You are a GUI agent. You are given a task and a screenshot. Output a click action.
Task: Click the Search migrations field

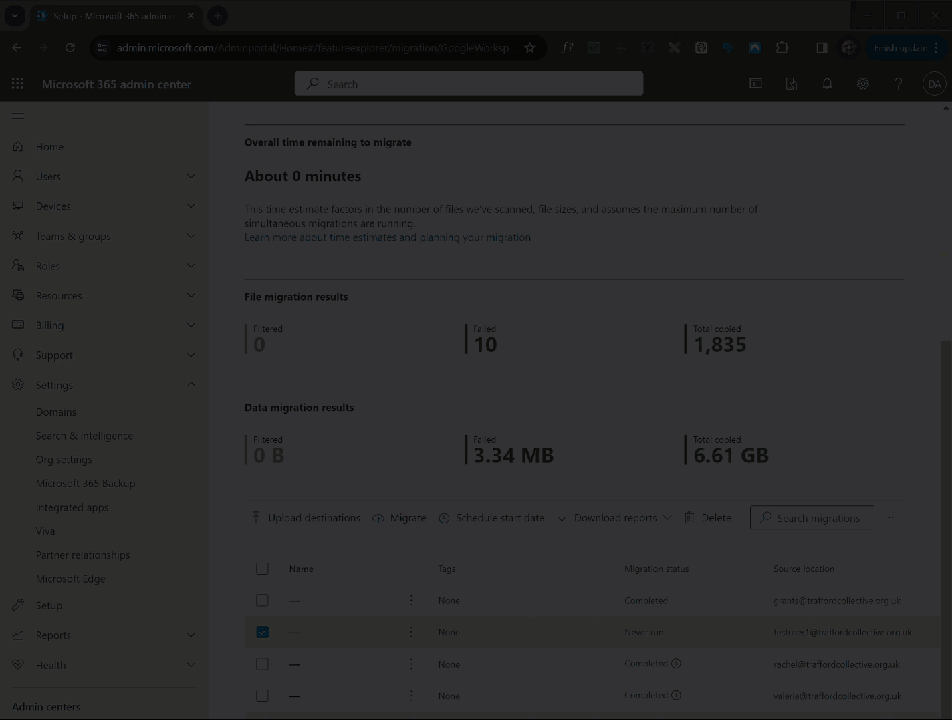point(812,518)
